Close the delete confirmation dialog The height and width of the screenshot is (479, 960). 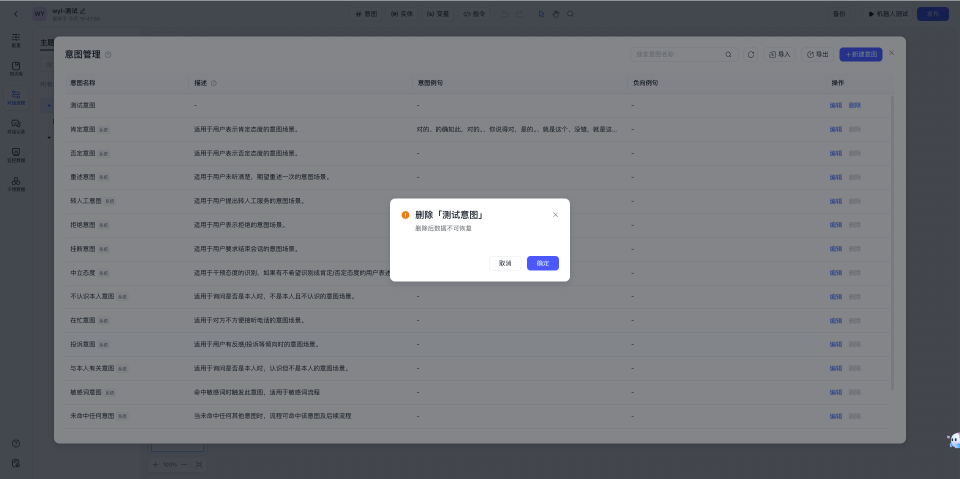pyautogui.click(x=556, y=214)
